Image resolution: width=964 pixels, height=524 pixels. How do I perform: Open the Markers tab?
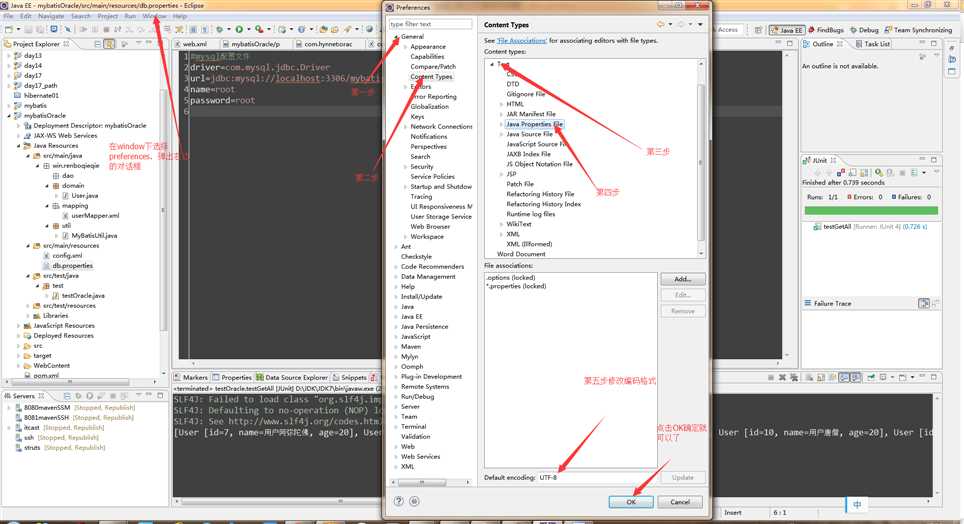191,378
